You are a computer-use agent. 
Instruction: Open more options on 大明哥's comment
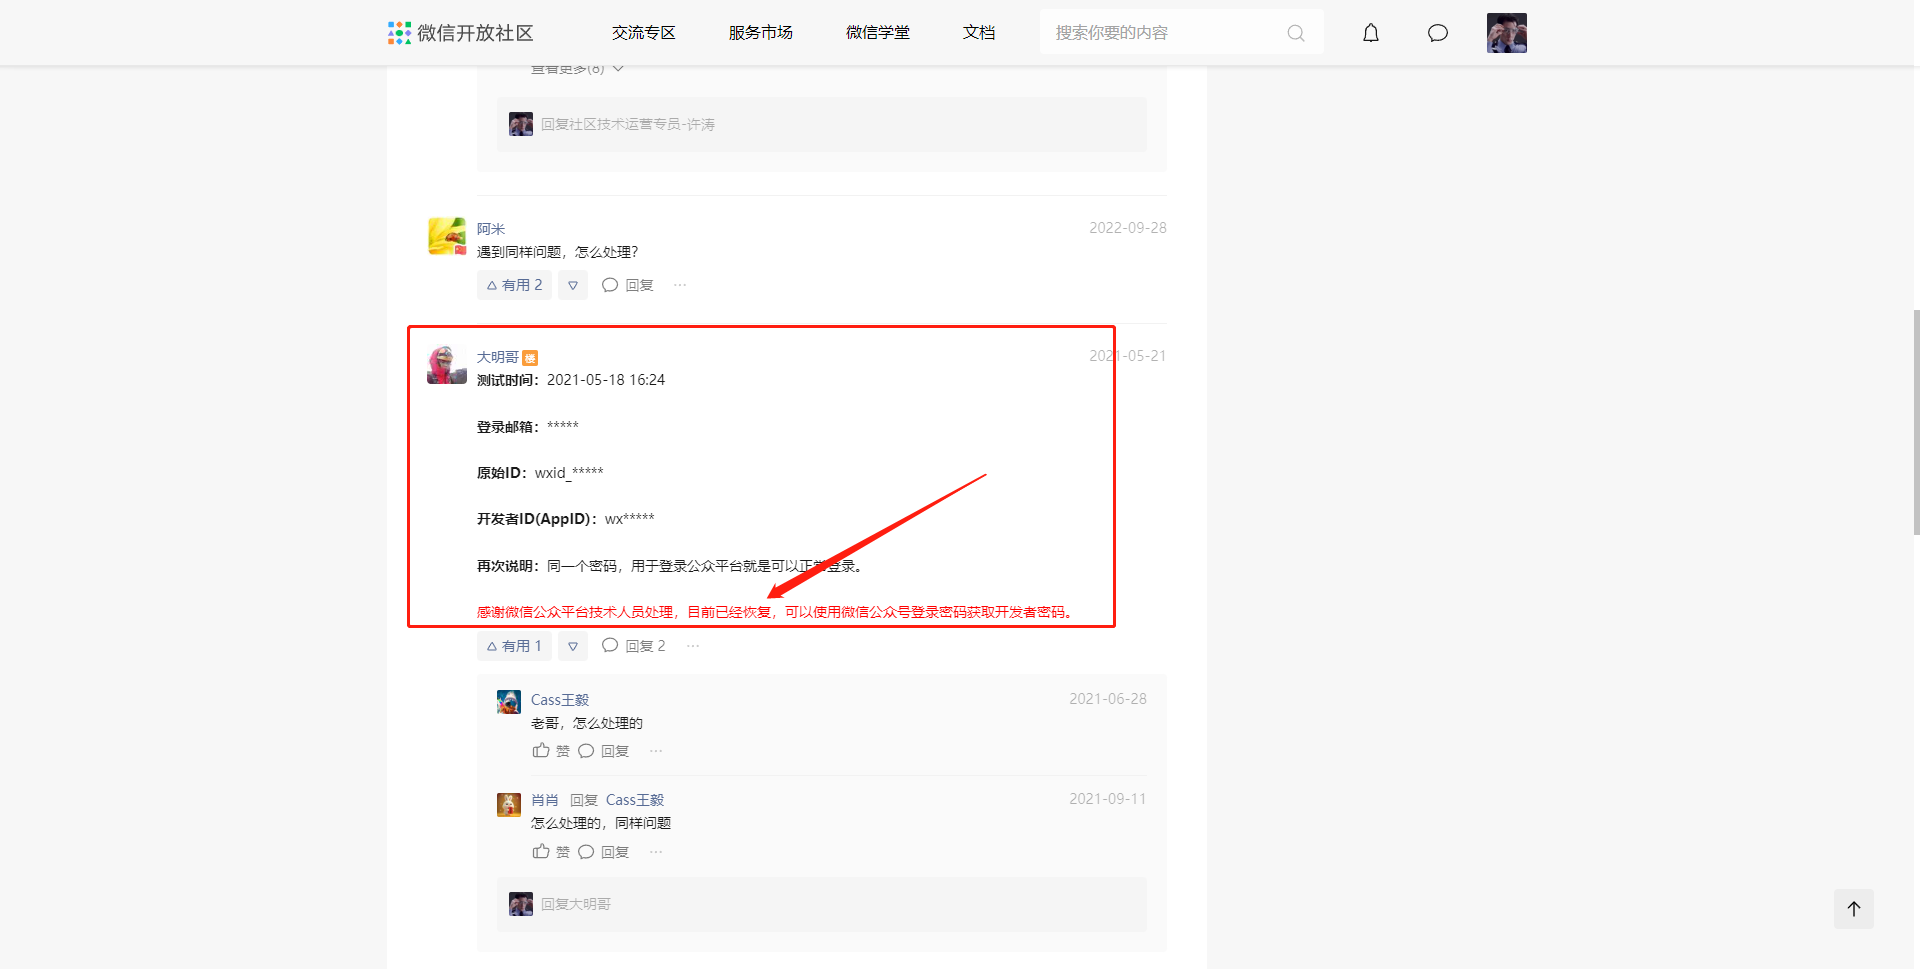click(693, 646)
